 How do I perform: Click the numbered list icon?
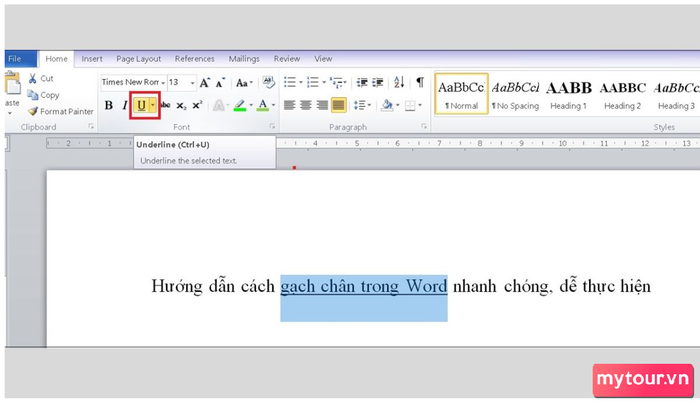tap(313, 82)
